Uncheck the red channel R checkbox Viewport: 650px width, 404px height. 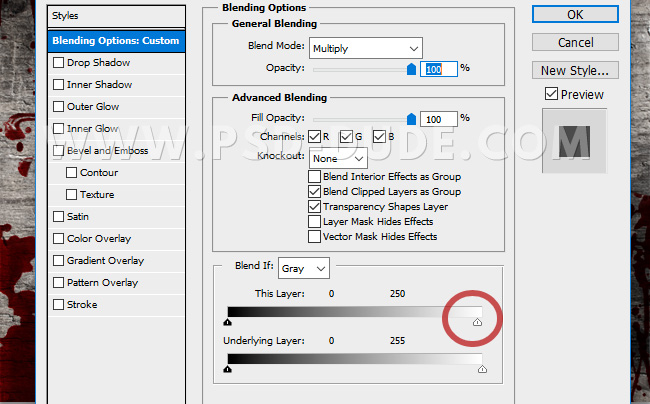point(314,136)
